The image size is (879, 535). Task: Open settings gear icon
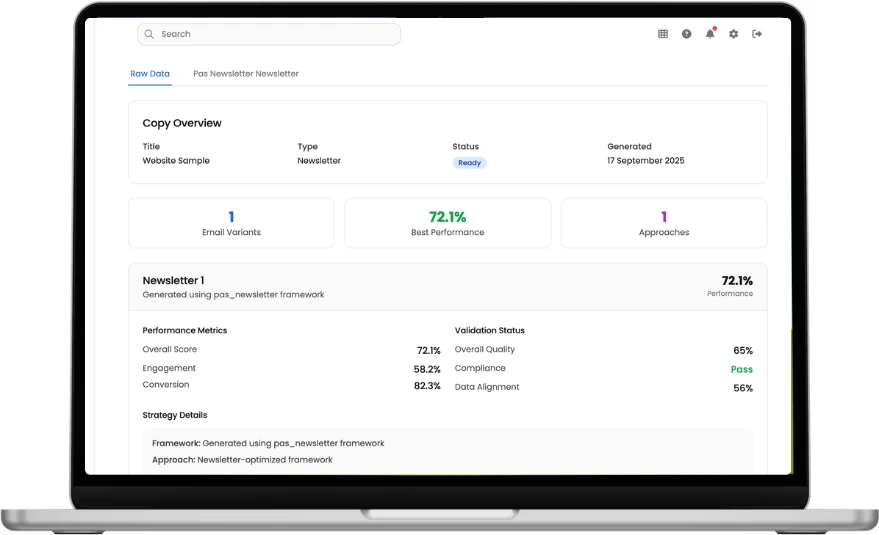(734, 34)
